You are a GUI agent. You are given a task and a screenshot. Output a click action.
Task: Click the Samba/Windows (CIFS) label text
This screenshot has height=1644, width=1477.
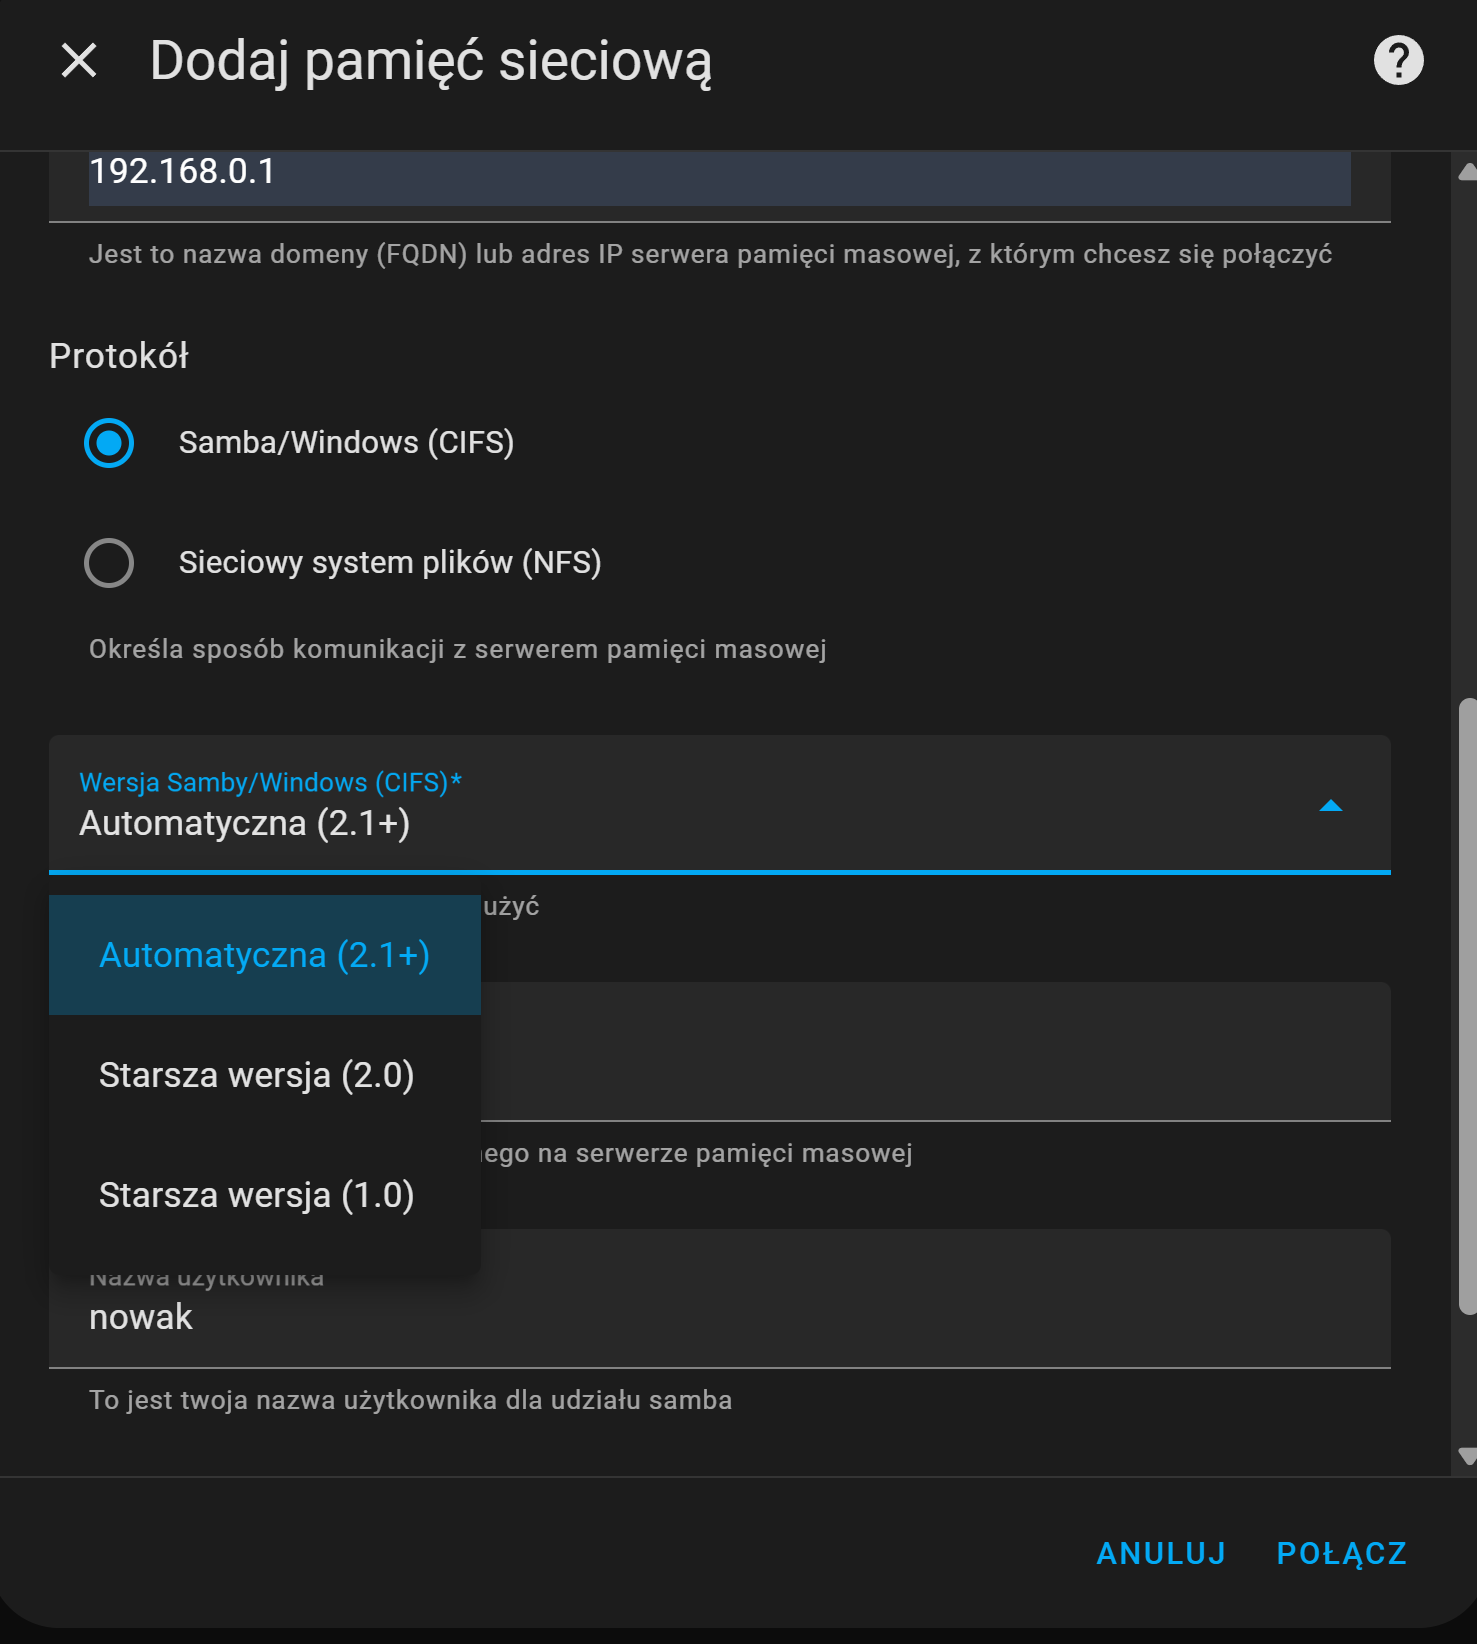coord(346,443)
